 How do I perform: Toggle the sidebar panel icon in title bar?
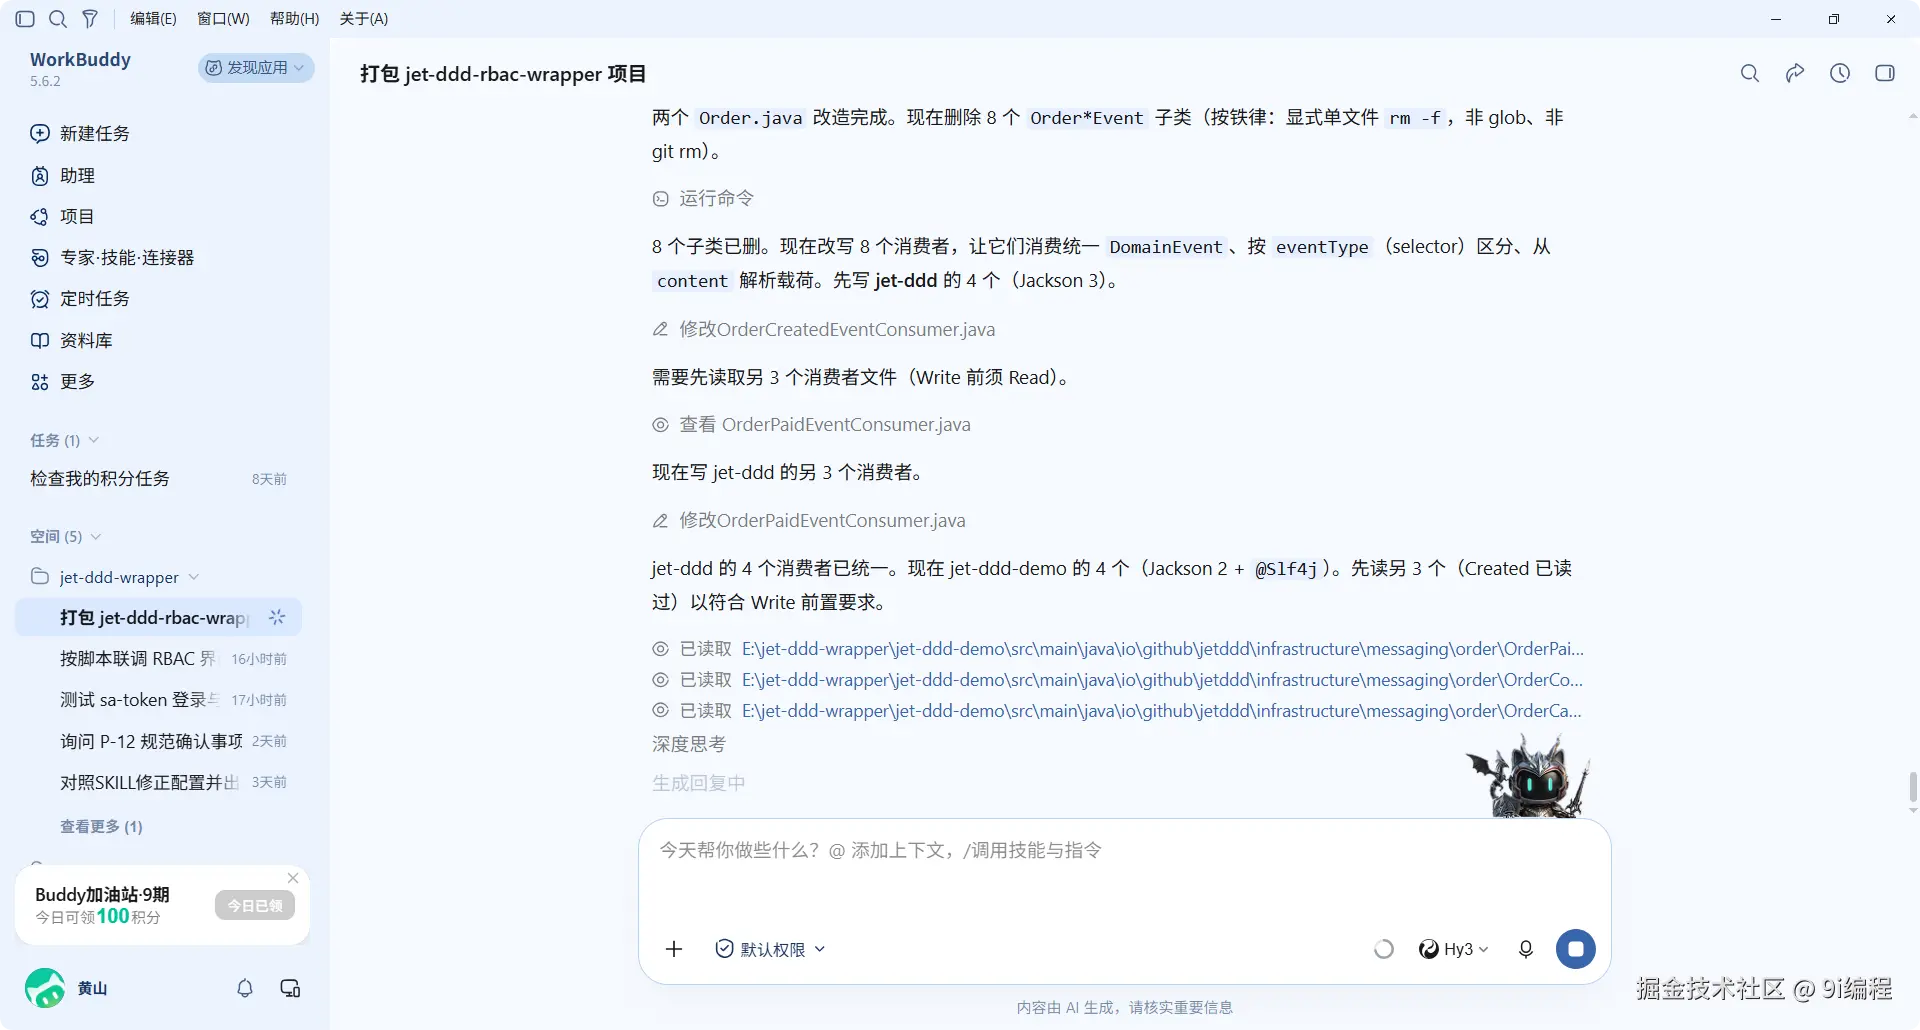[26, 19]
